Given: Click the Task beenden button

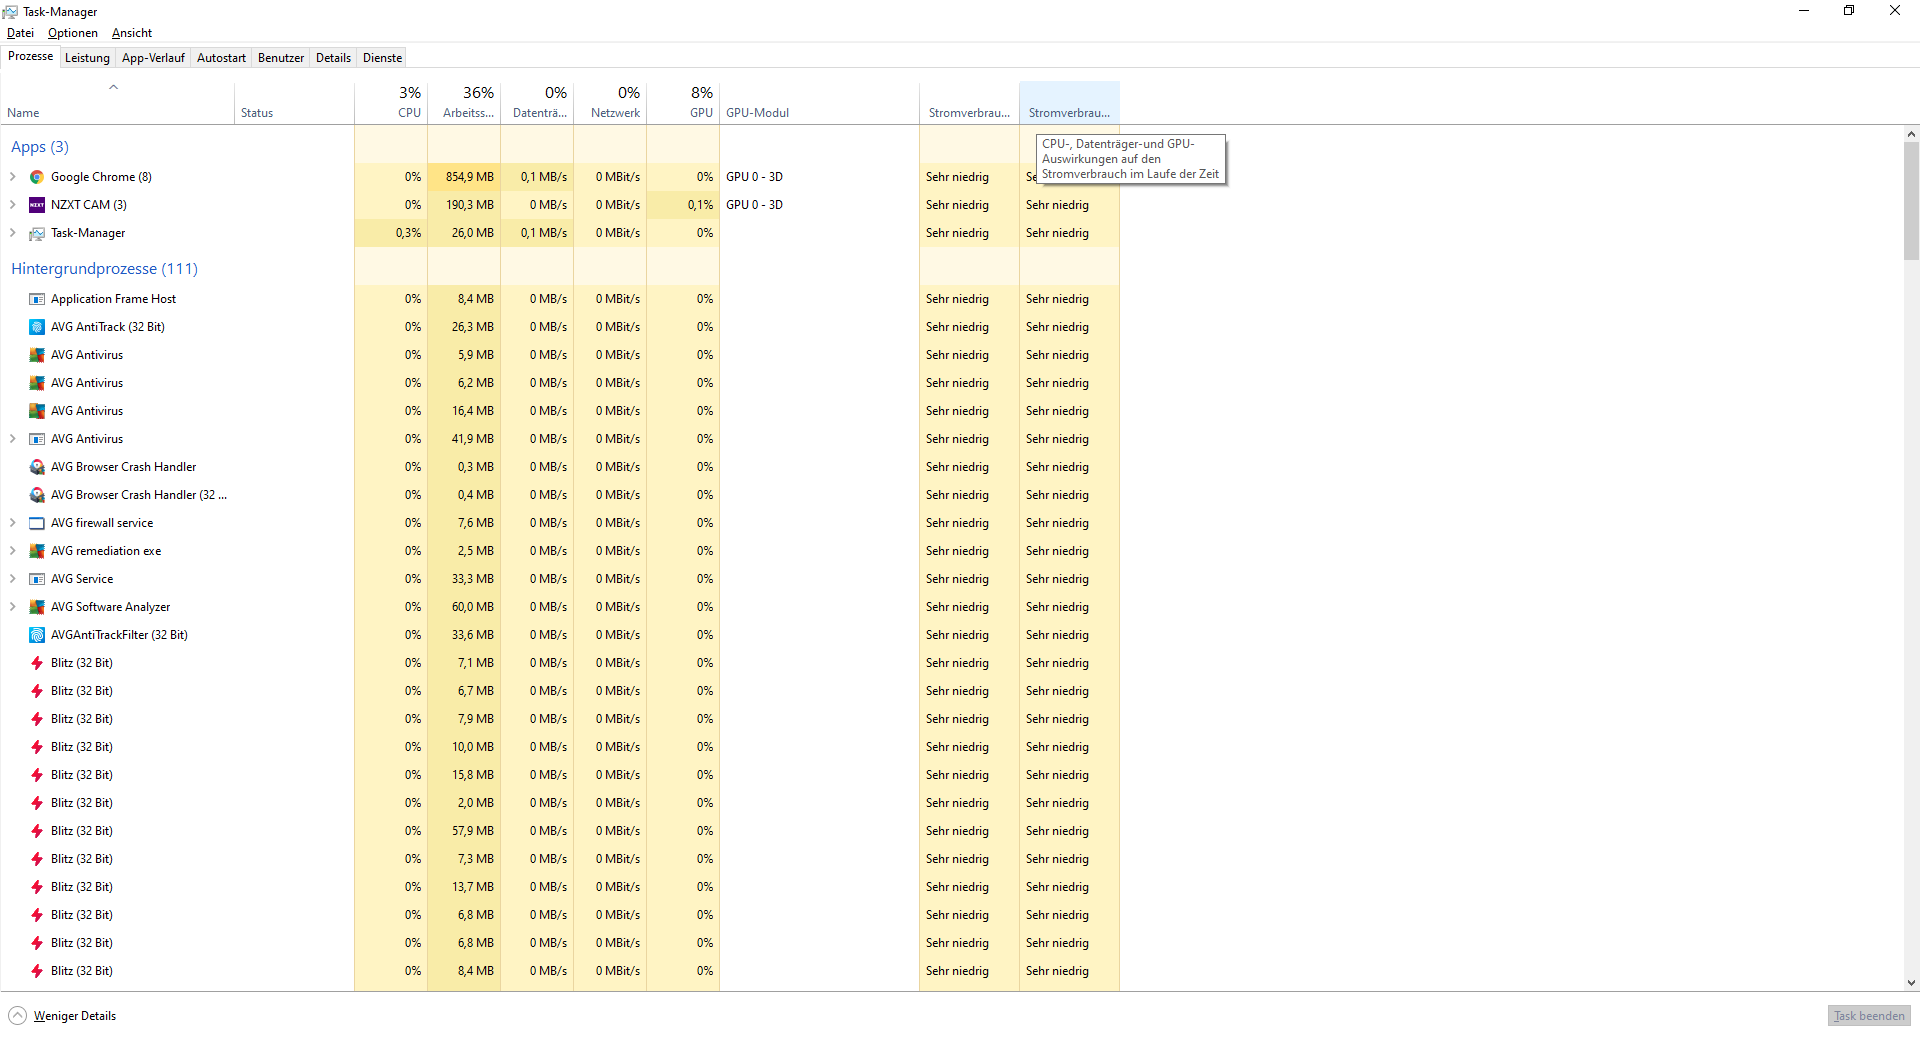Looking at the screenshot, I should pyautogui.click(x=1869, y=1016).
